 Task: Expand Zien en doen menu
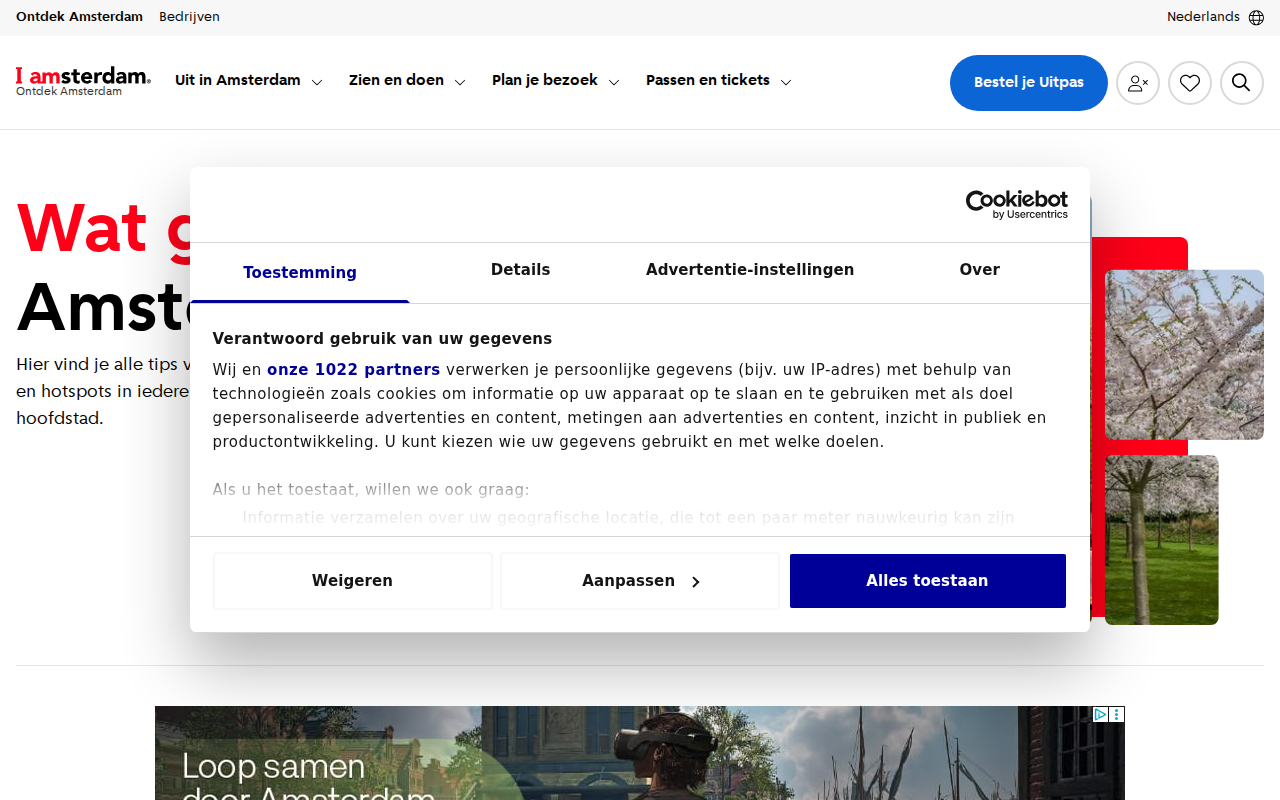point(407,81)
